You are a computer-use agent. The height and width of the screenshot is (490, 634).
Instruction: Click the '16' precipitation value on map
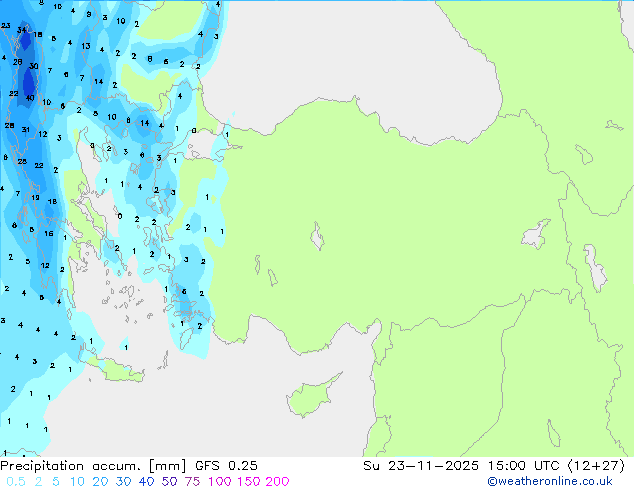pos(49,234)
